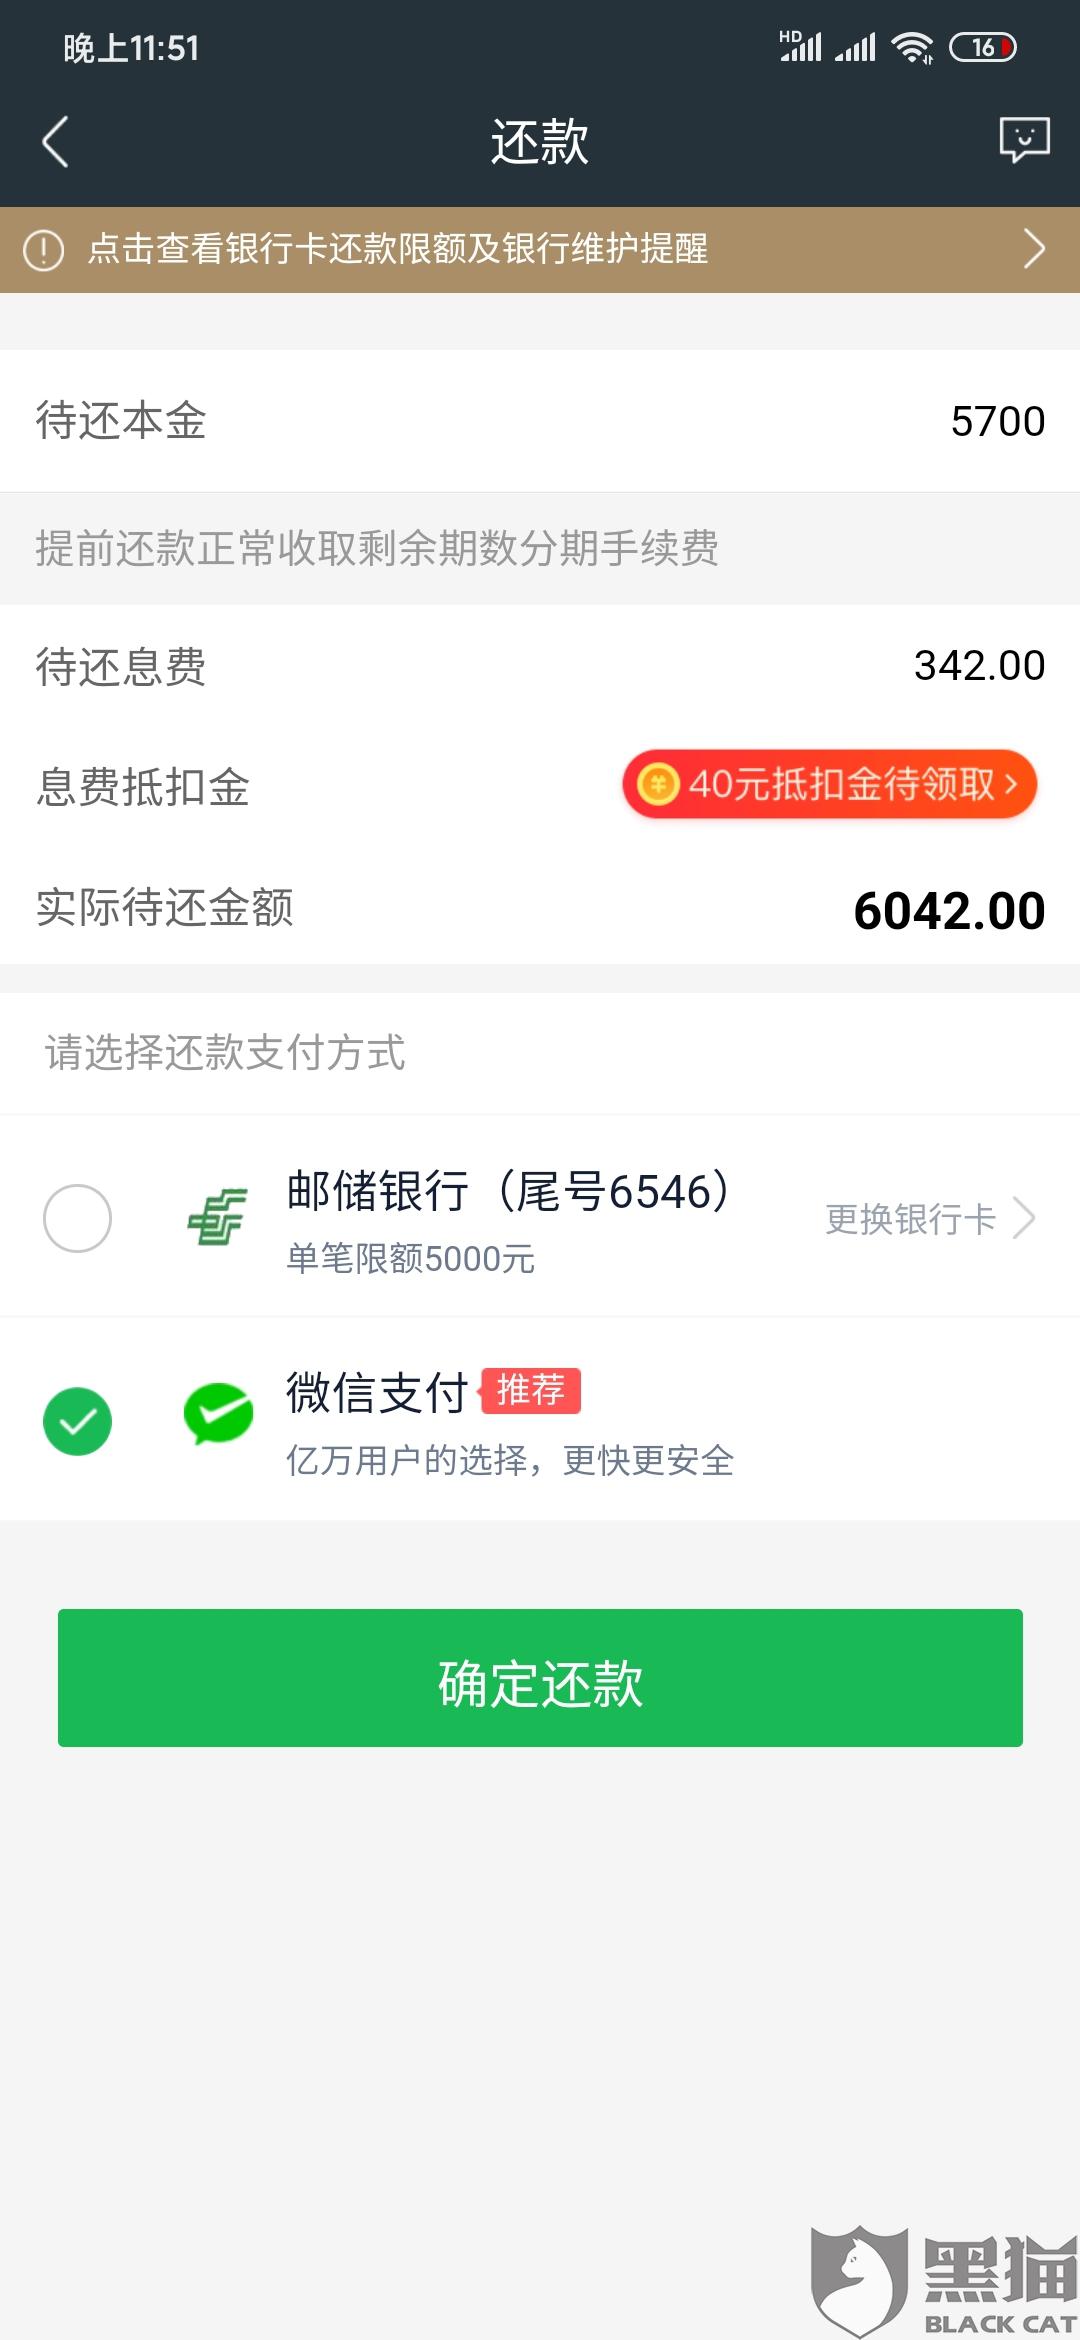Choose 微信支付 payment option row
The height and width of the screenshot is (2340, 1080).
[540, 1420]
